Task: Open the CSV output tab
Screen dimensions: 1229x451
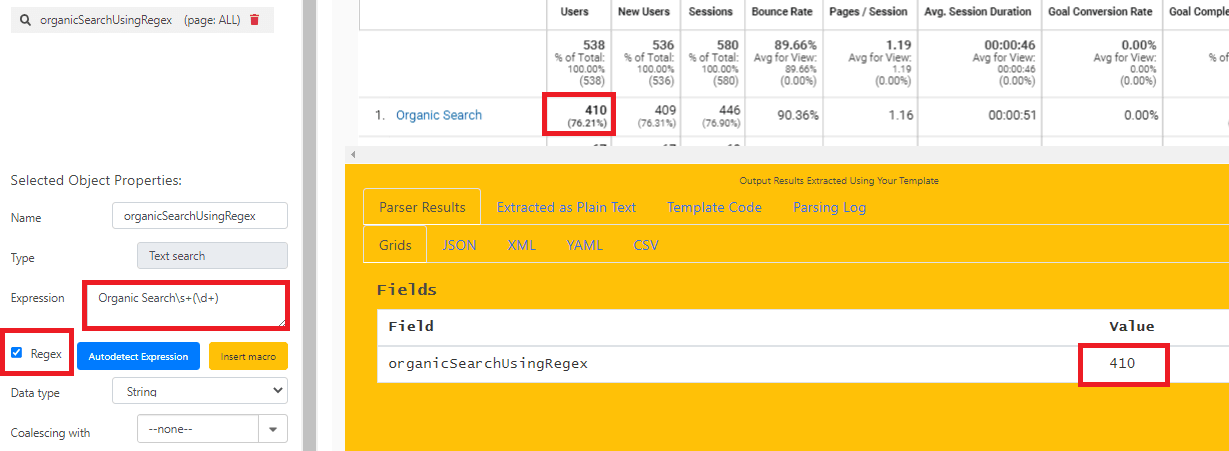Action: tap(646, 245)
